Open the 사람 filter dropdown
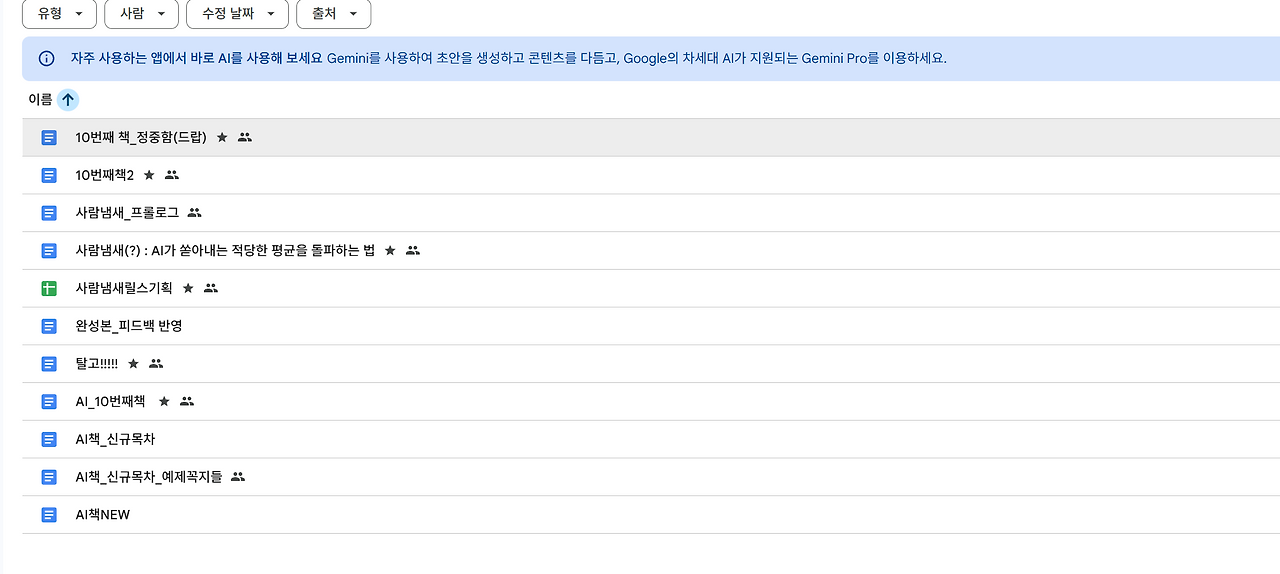 (x=141, y=14)
